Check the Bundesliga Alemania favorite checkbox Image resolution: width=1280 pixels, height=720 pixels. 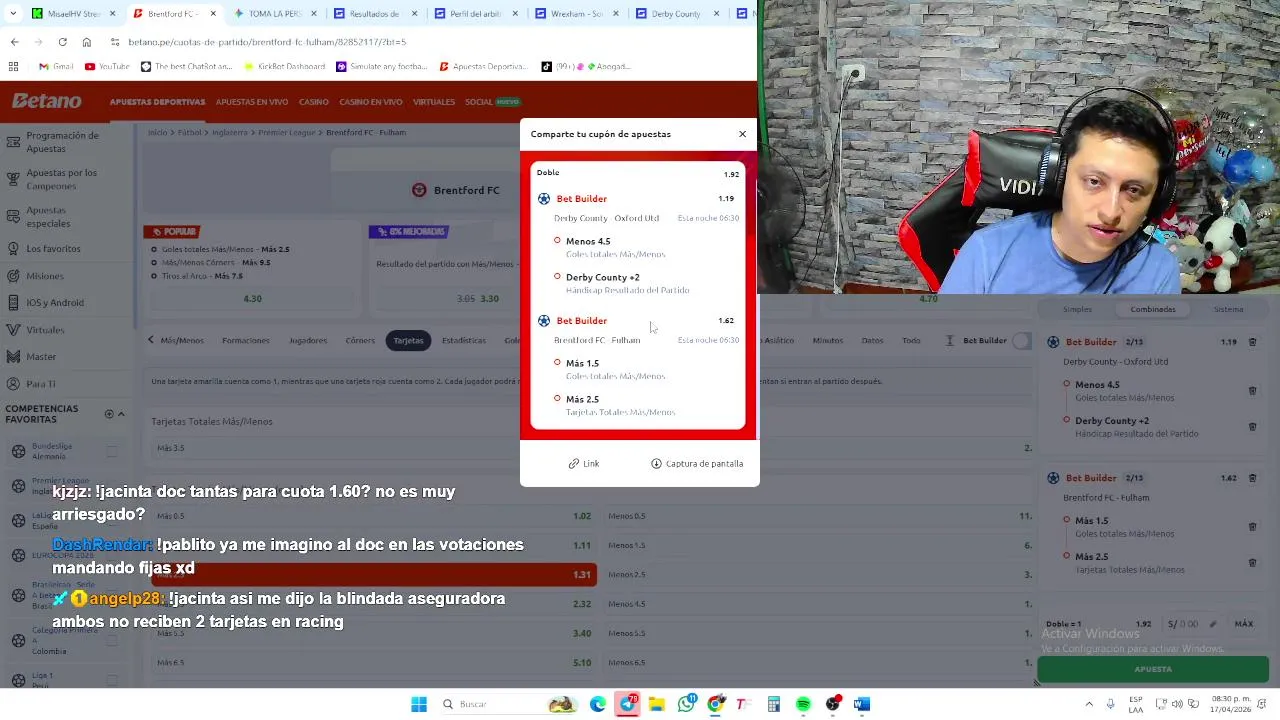pos(112,451)
